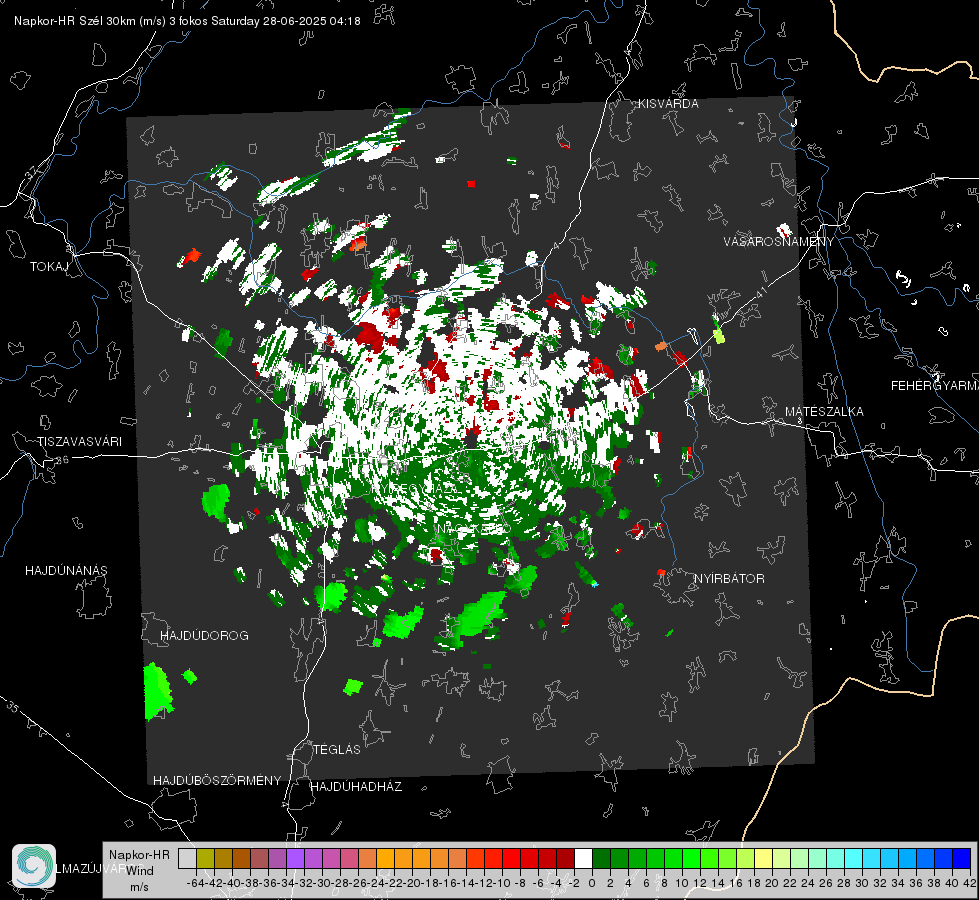Click the Wind label in legend
Image resolution: width=979 pixels, height=900 pixels.
pyautogui.click(x=140, y=871)
